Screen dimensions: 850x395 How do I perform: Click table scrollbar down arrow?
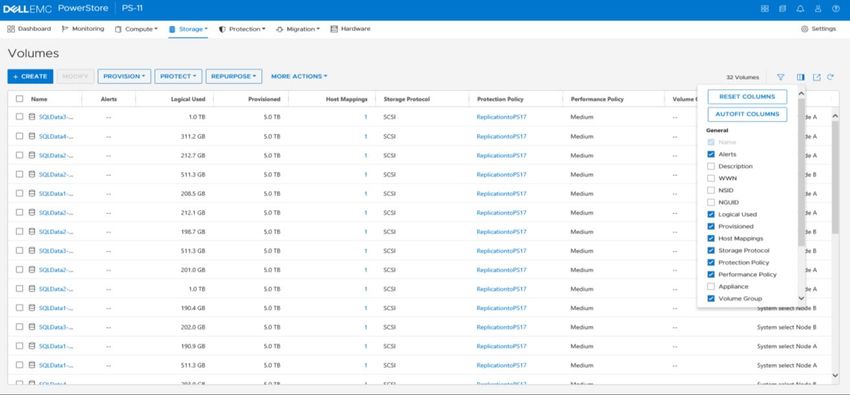point(835,375)
